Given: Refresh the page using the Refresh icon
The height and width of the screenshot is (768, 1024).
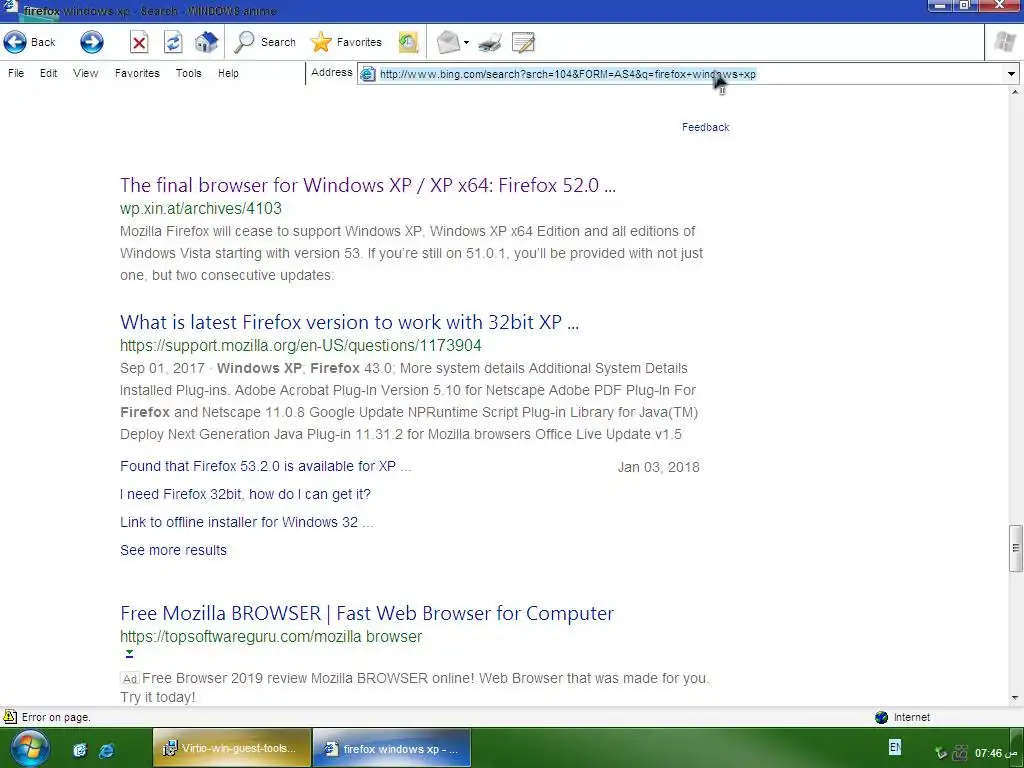Looking at the screenshot, I should tap(172, 42).
